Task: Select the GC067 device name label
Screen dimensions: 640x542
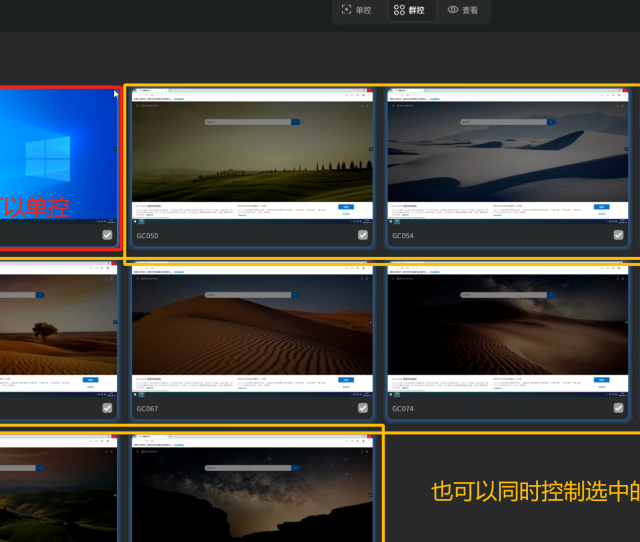Action: coord(147,409)
